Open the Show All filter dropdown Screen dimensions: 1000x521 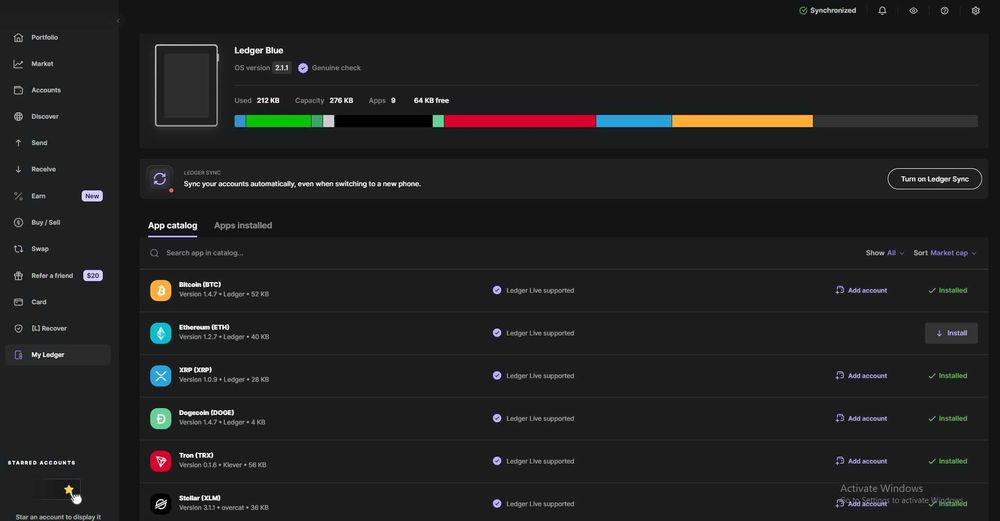tap(885, 253)
